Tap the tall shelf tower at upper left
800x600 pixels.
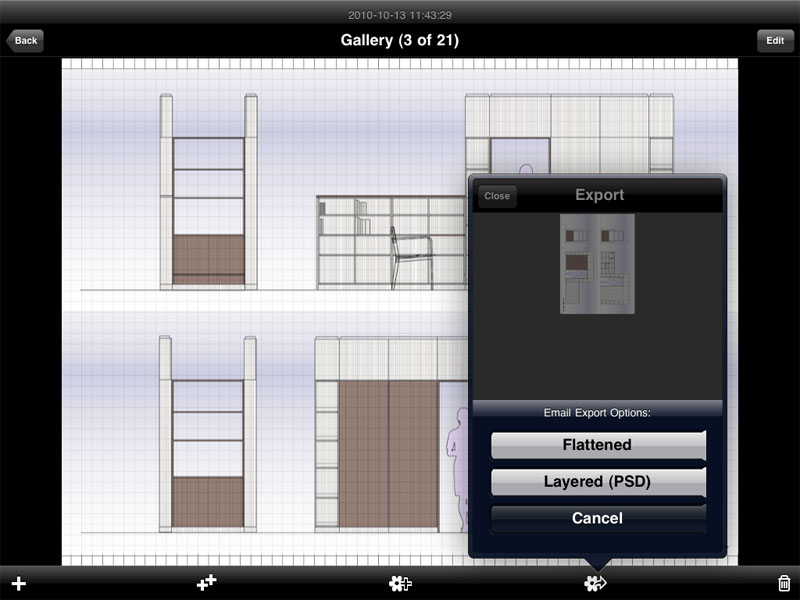[209, 192]
